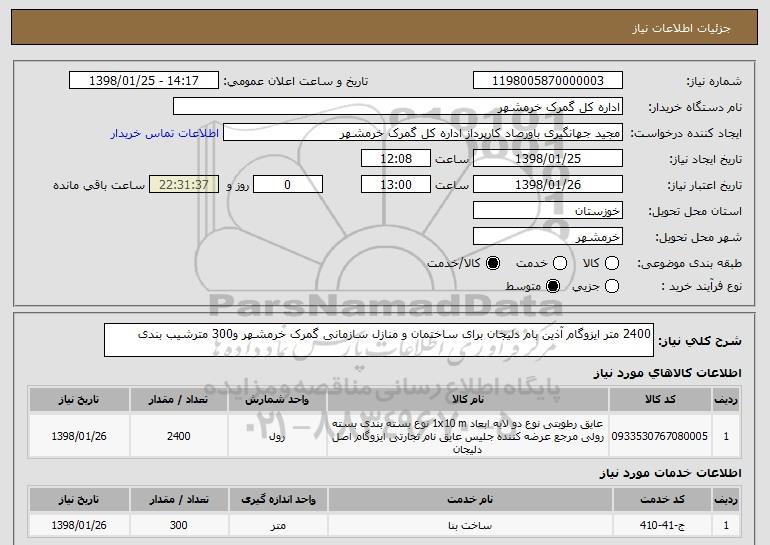770x545 pixels.
Task: Click the province field خوزستان
Action: click(x=548, y=211)
